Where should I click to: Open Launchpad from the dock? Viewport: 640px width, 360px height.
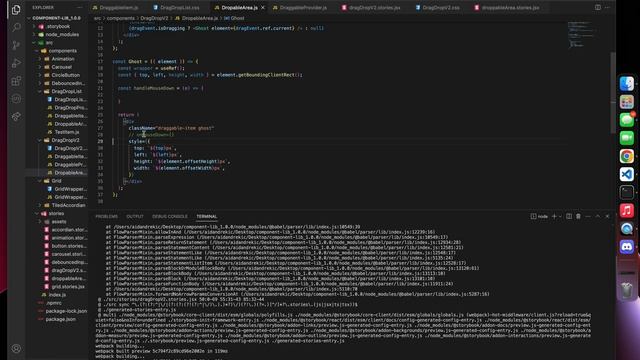[627, 101]
